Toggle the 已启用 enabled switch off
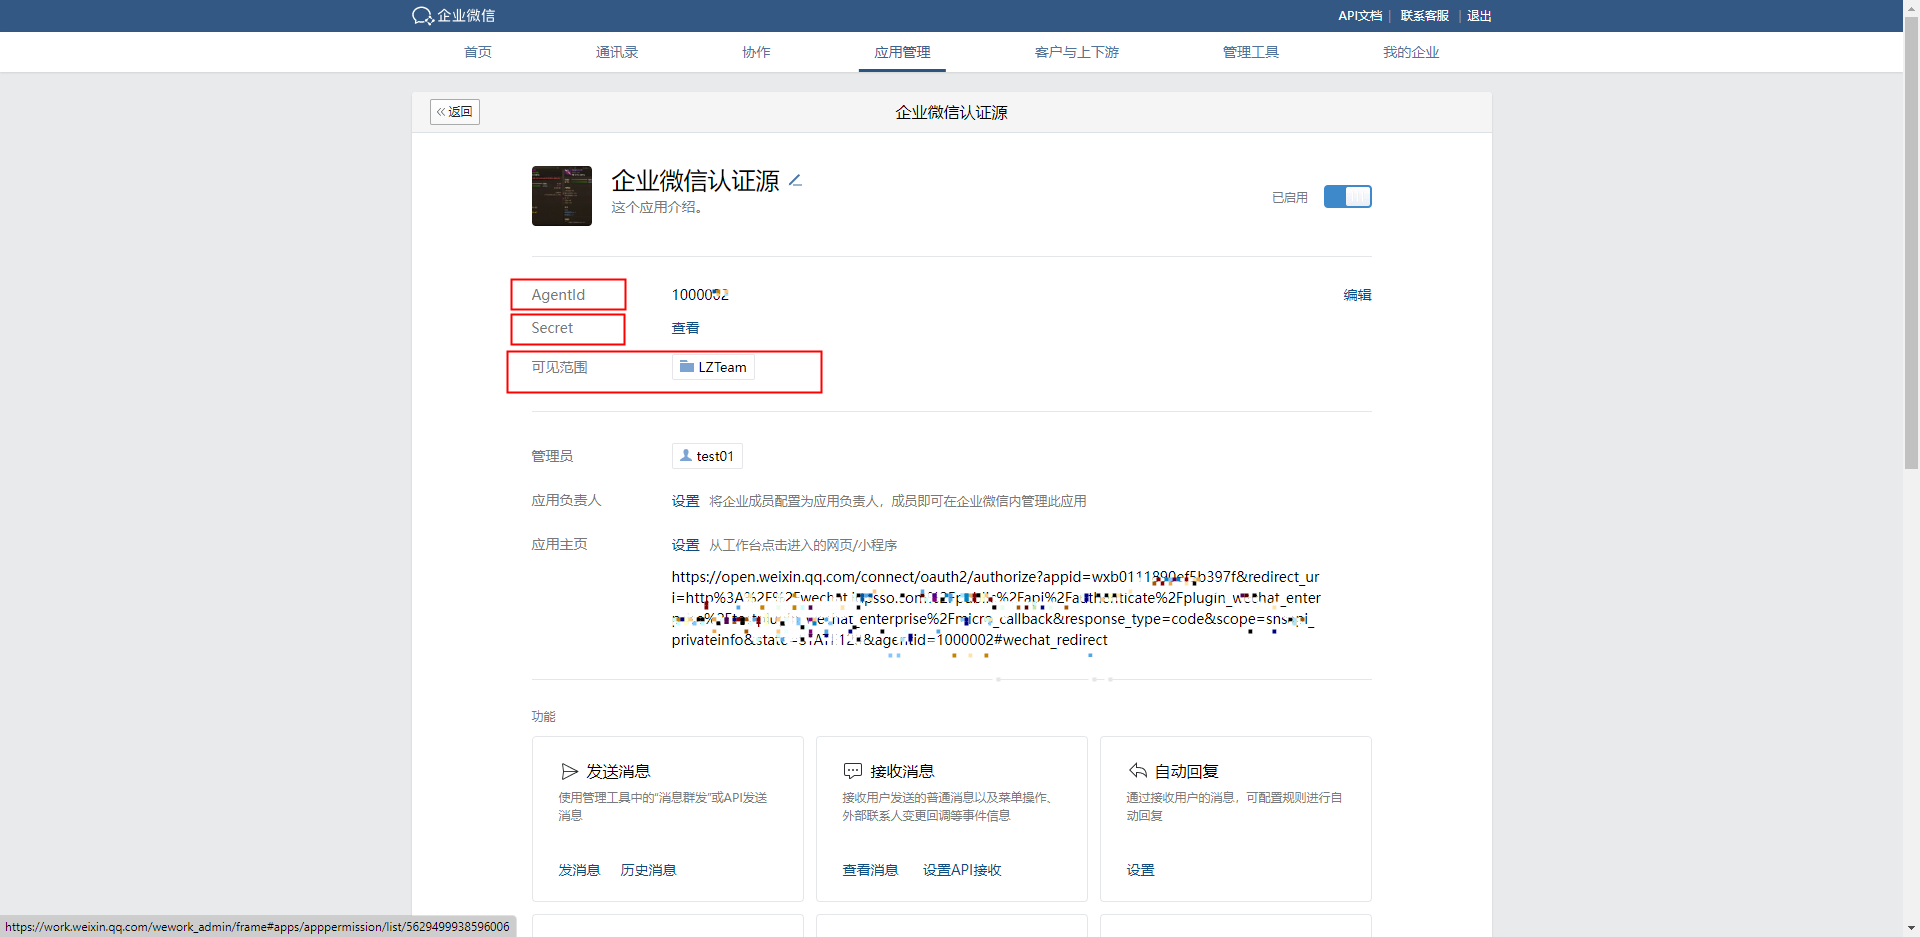Viewport: 1920px width, 937px height. (1347, 197)
